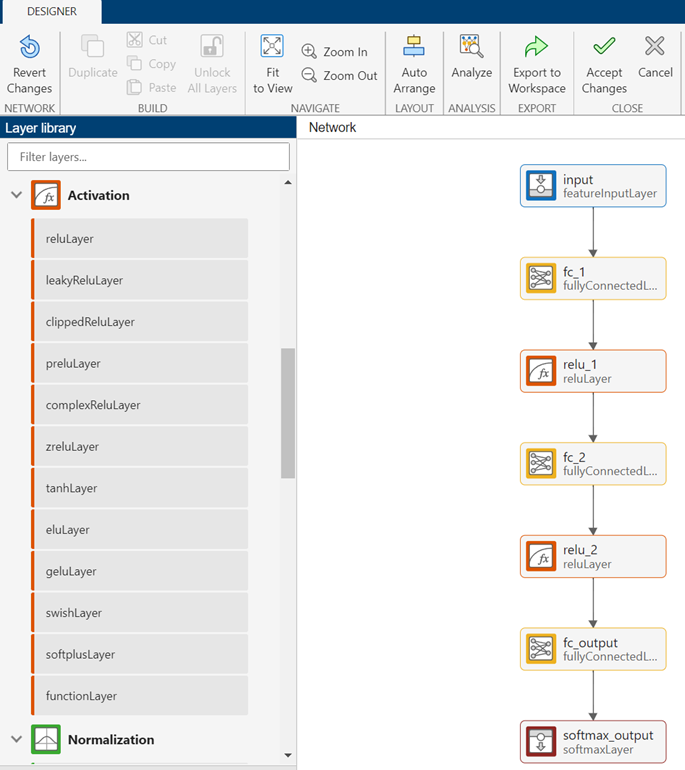Click the Zoom Out magnifier icon
Viewport: 685px width, 770px height.
click(309, 75)
